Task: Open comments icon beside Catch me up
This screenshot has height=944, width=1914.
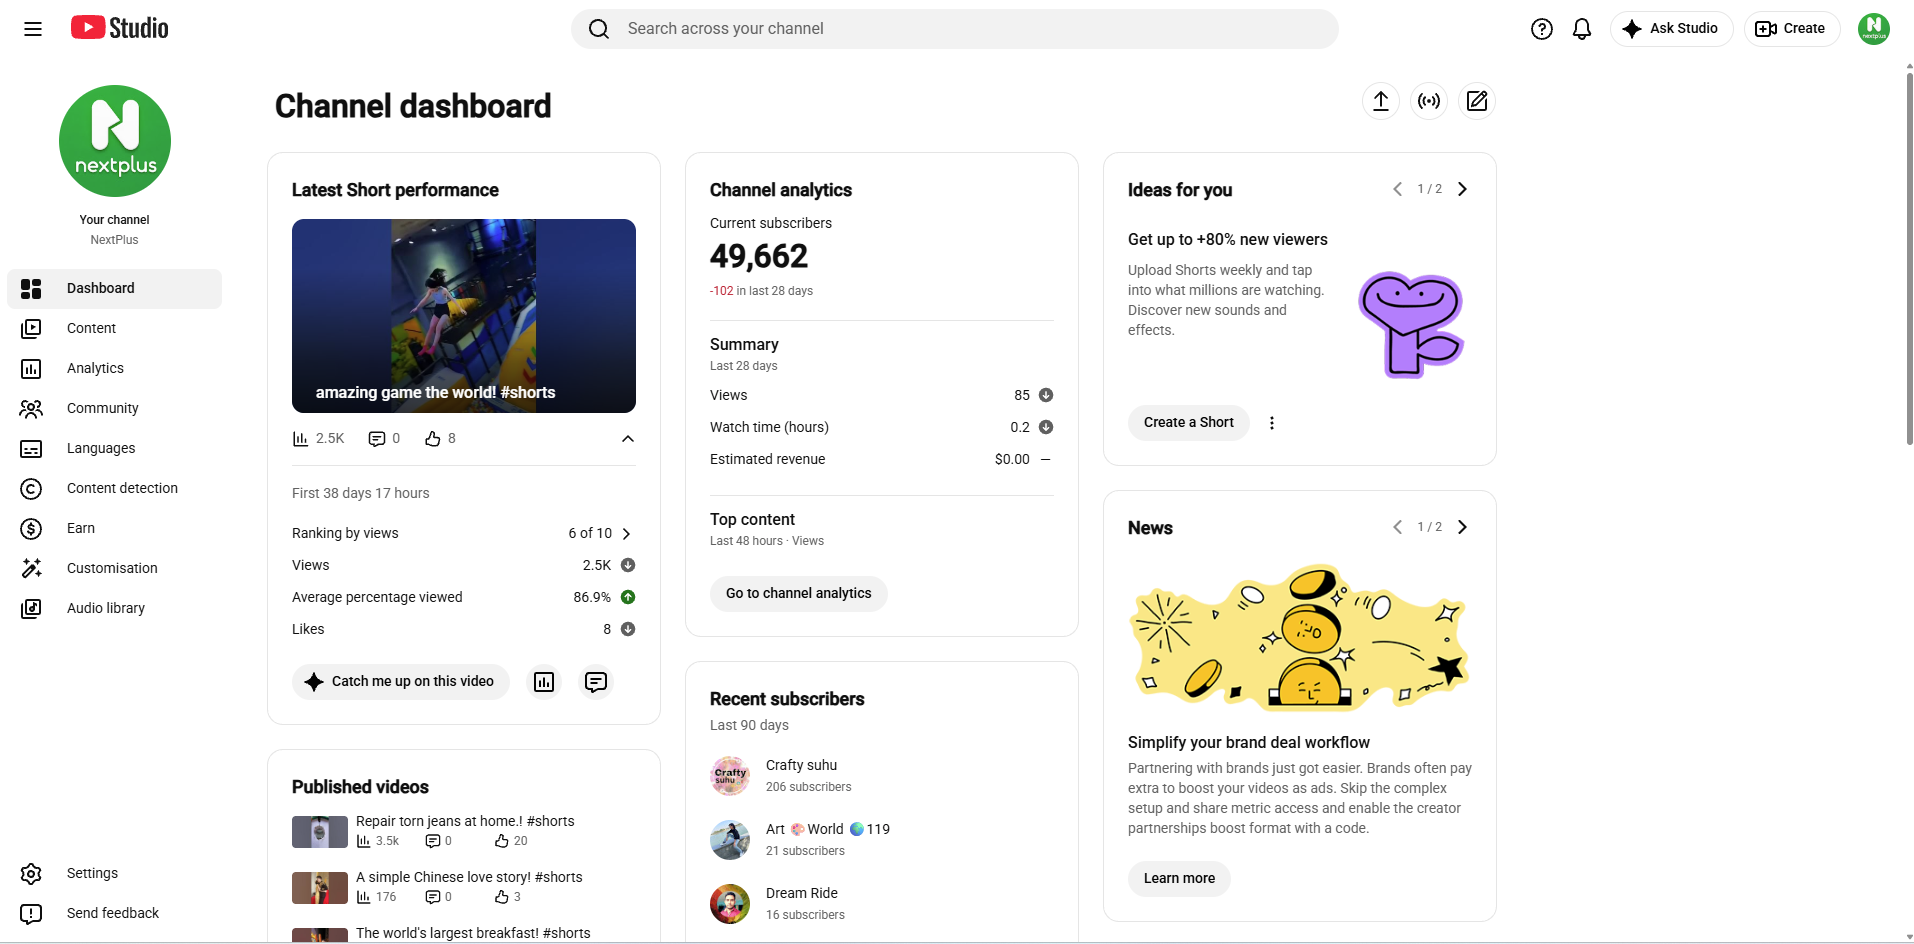Action: point(596,682)
